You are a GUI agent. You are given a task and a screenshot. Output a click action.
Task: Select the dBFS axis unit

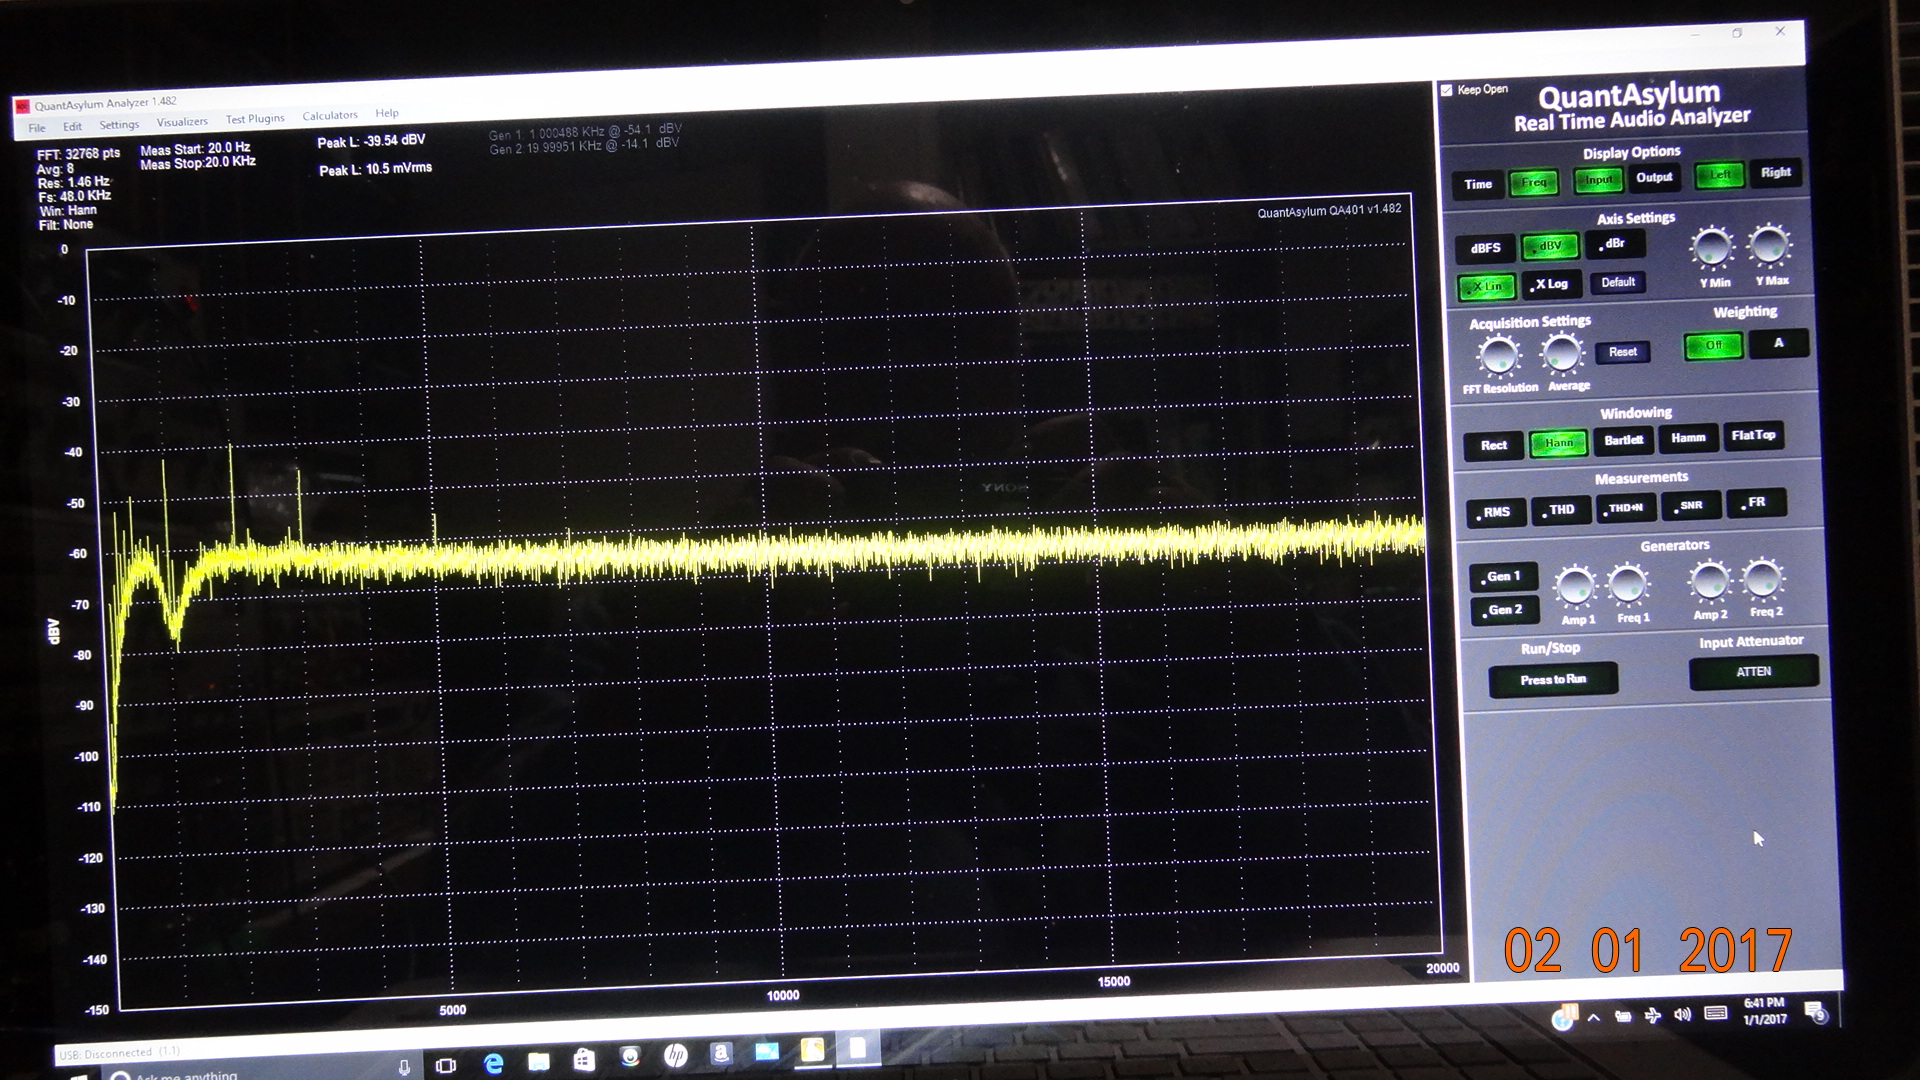coord(1486,248)
